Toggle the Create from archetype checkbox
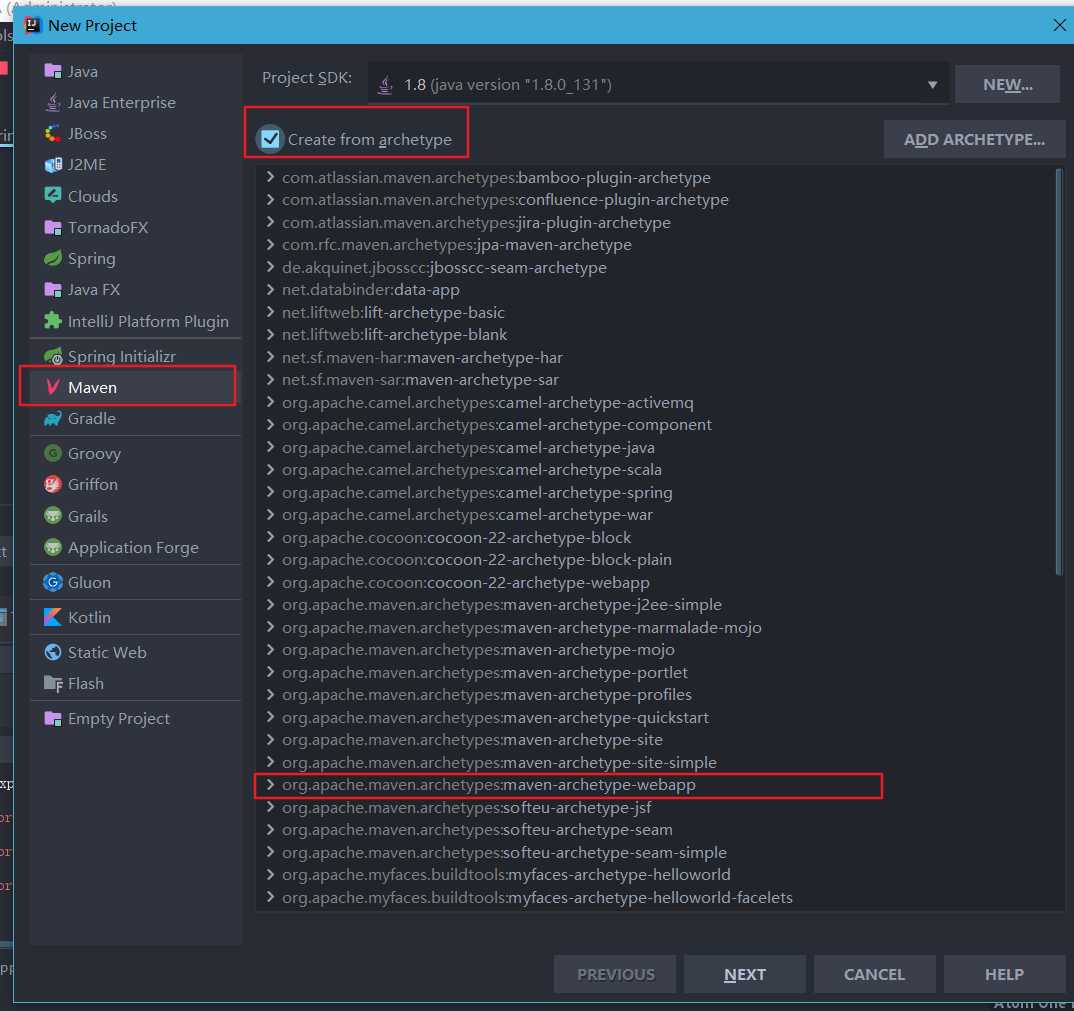Image resolution: width=1074 pixels, height=1011 pixels. pyautogui.click(x=271, y=139)
